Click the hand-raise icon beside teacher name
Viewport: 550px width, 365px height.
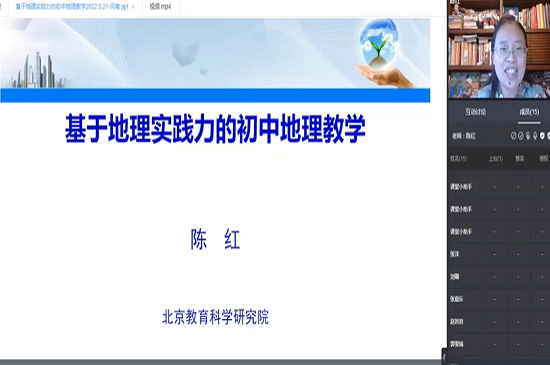click(x=528, y=136)
